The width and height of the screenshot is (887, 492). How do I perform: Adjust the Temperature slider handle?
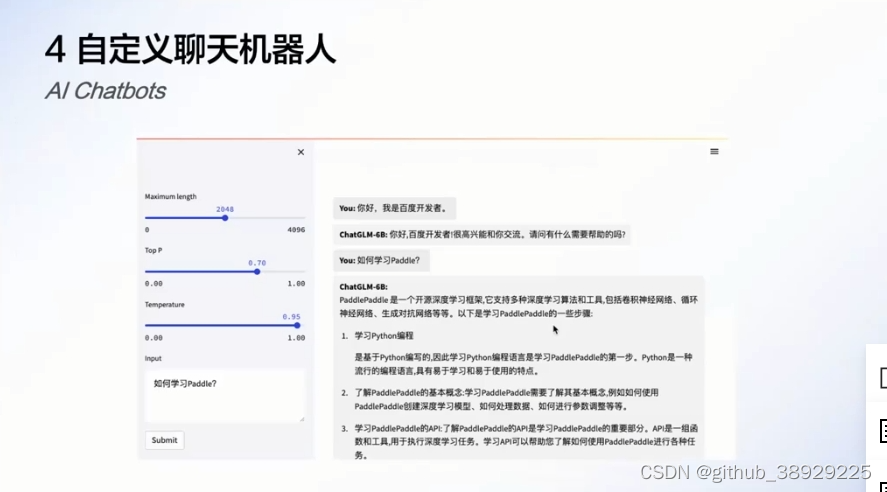[297, 325]
